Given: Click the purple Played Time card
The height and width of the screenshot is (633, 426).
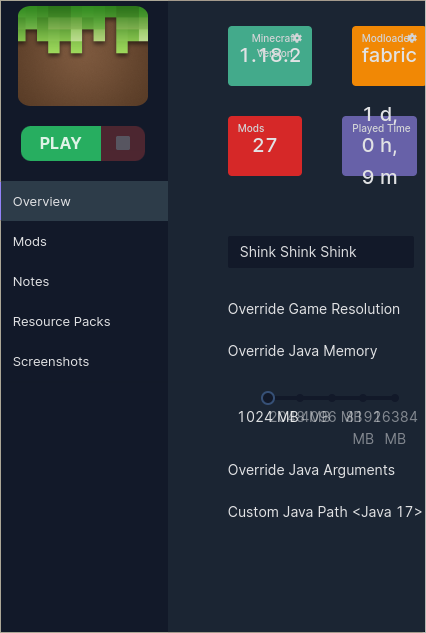Looking at the screenshot, I should 379,146.
